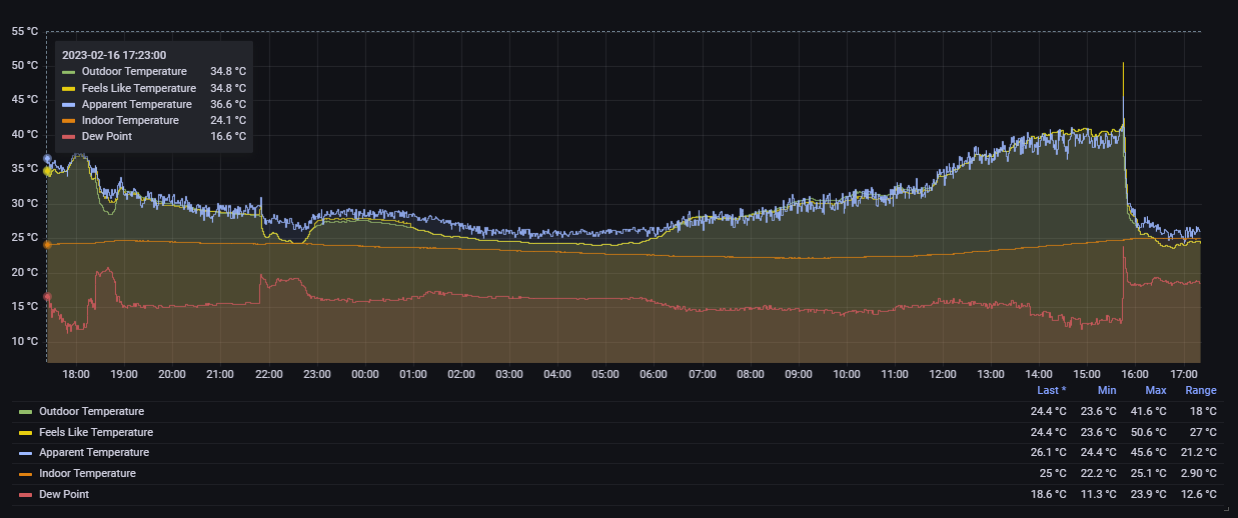The height and width of the screenshot is (518, 1238).
Task: Sort legend by Last column header
Action: [1051, 390]
